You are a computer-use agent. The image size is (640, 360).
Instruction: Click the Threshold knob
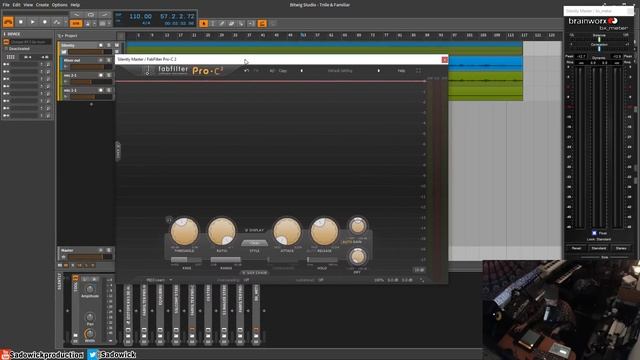[x=184, y=231]
